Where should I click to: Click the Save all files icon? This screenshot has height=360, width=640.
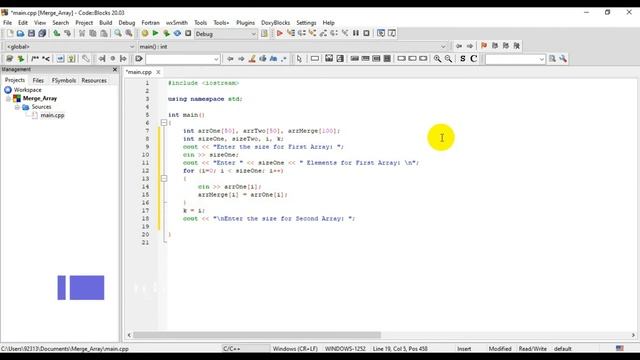click(x=42, y=33)
